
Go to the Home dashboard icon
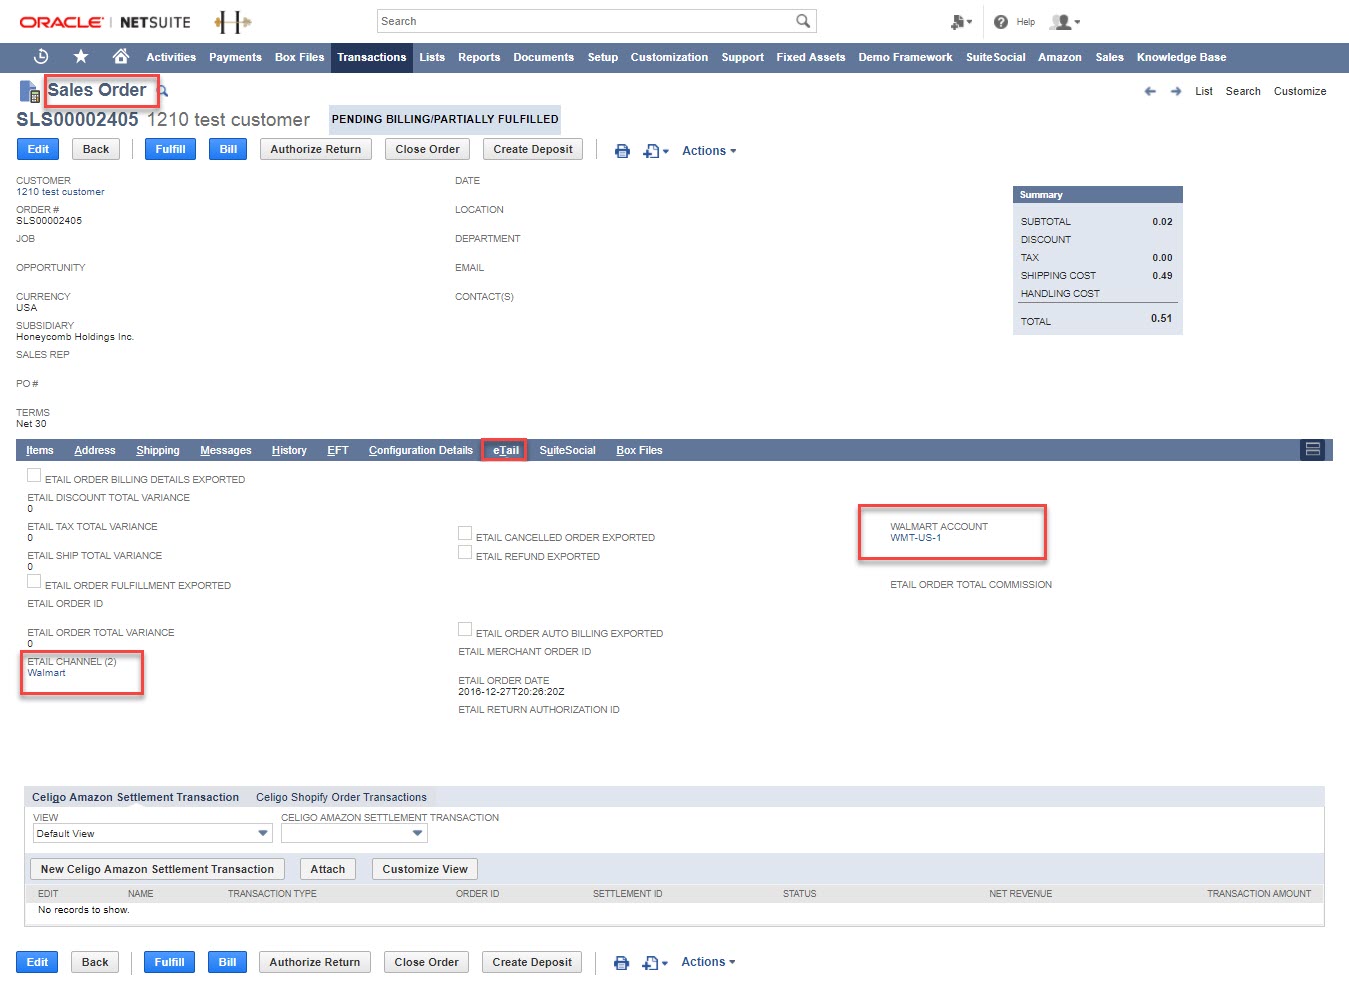[x=121, y=56]
